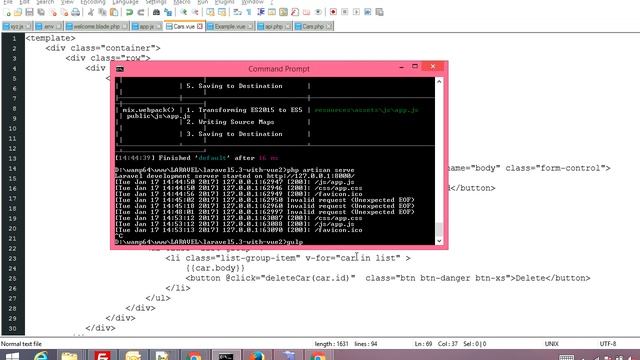The image size is (640, 360).
Task: Open Find with the binoculars icon
Action: coord(156,12)
